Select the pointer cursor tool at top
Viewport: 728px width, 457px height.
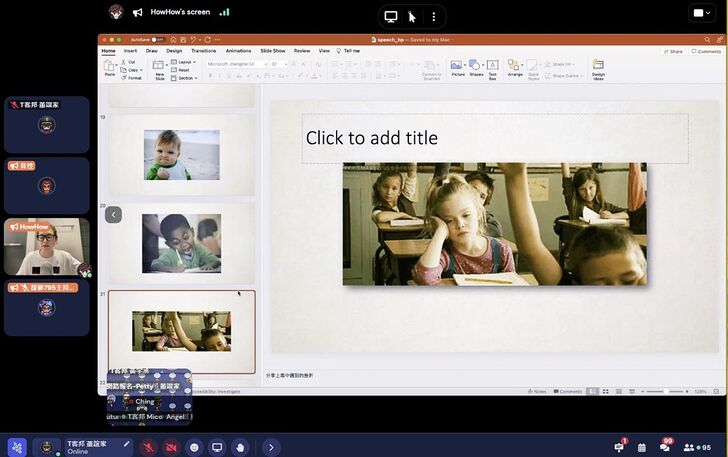click(x=411, y=16)
